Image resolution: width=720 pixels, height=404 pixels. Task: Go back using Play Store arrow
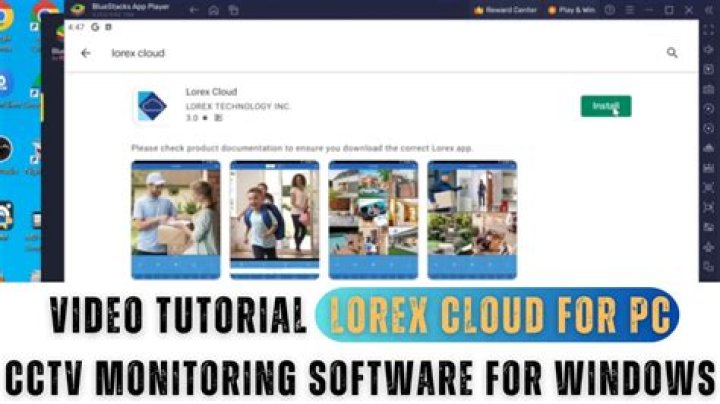(86, 53)
